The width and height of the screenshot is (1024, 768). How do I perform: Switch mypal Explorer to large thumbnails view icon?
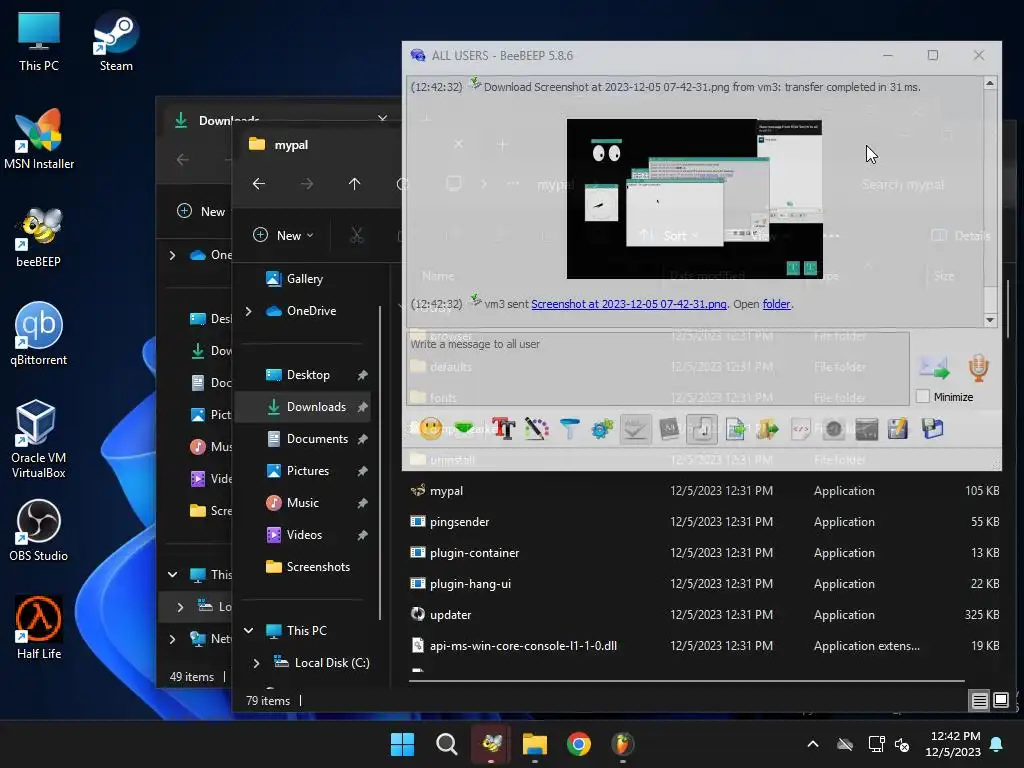click(x=1001, y=701)
